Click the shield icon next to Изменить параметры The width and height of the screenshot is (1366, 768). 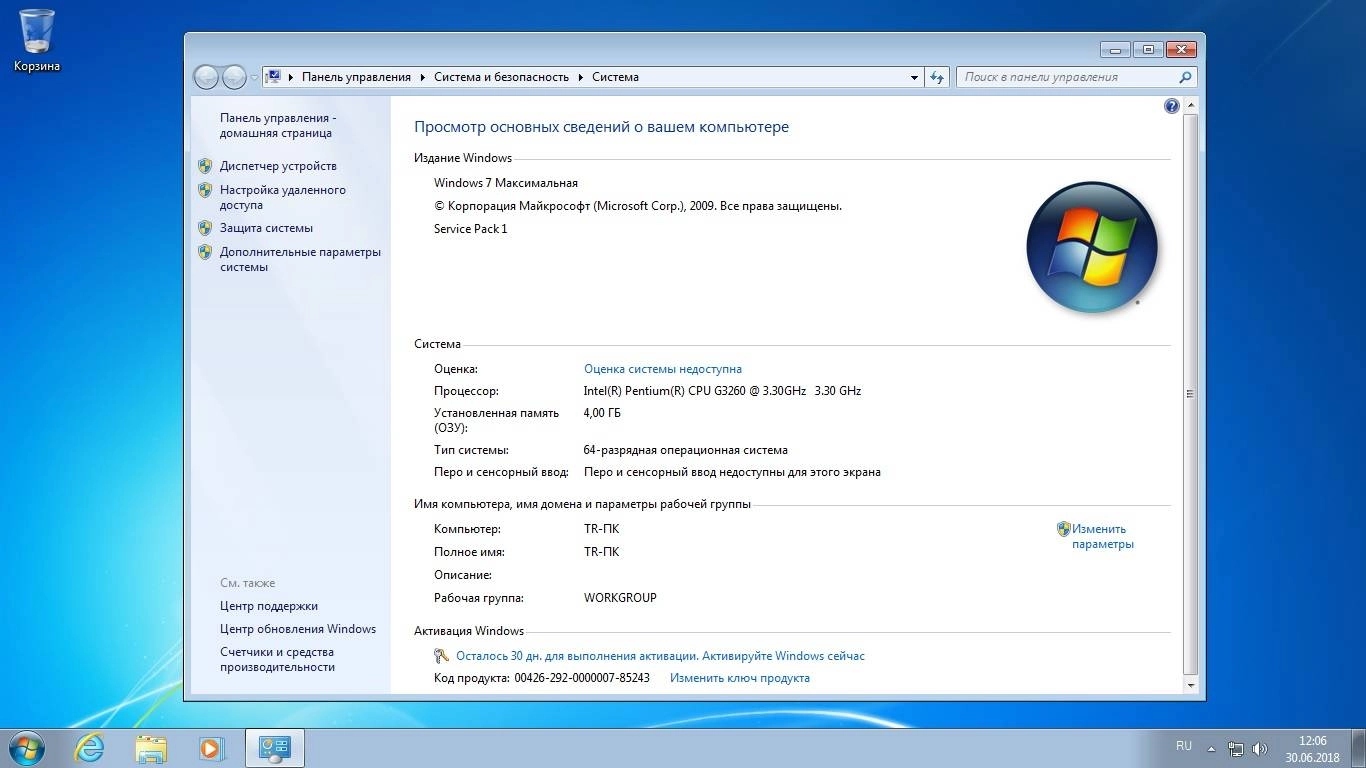tap(1064, 529)
